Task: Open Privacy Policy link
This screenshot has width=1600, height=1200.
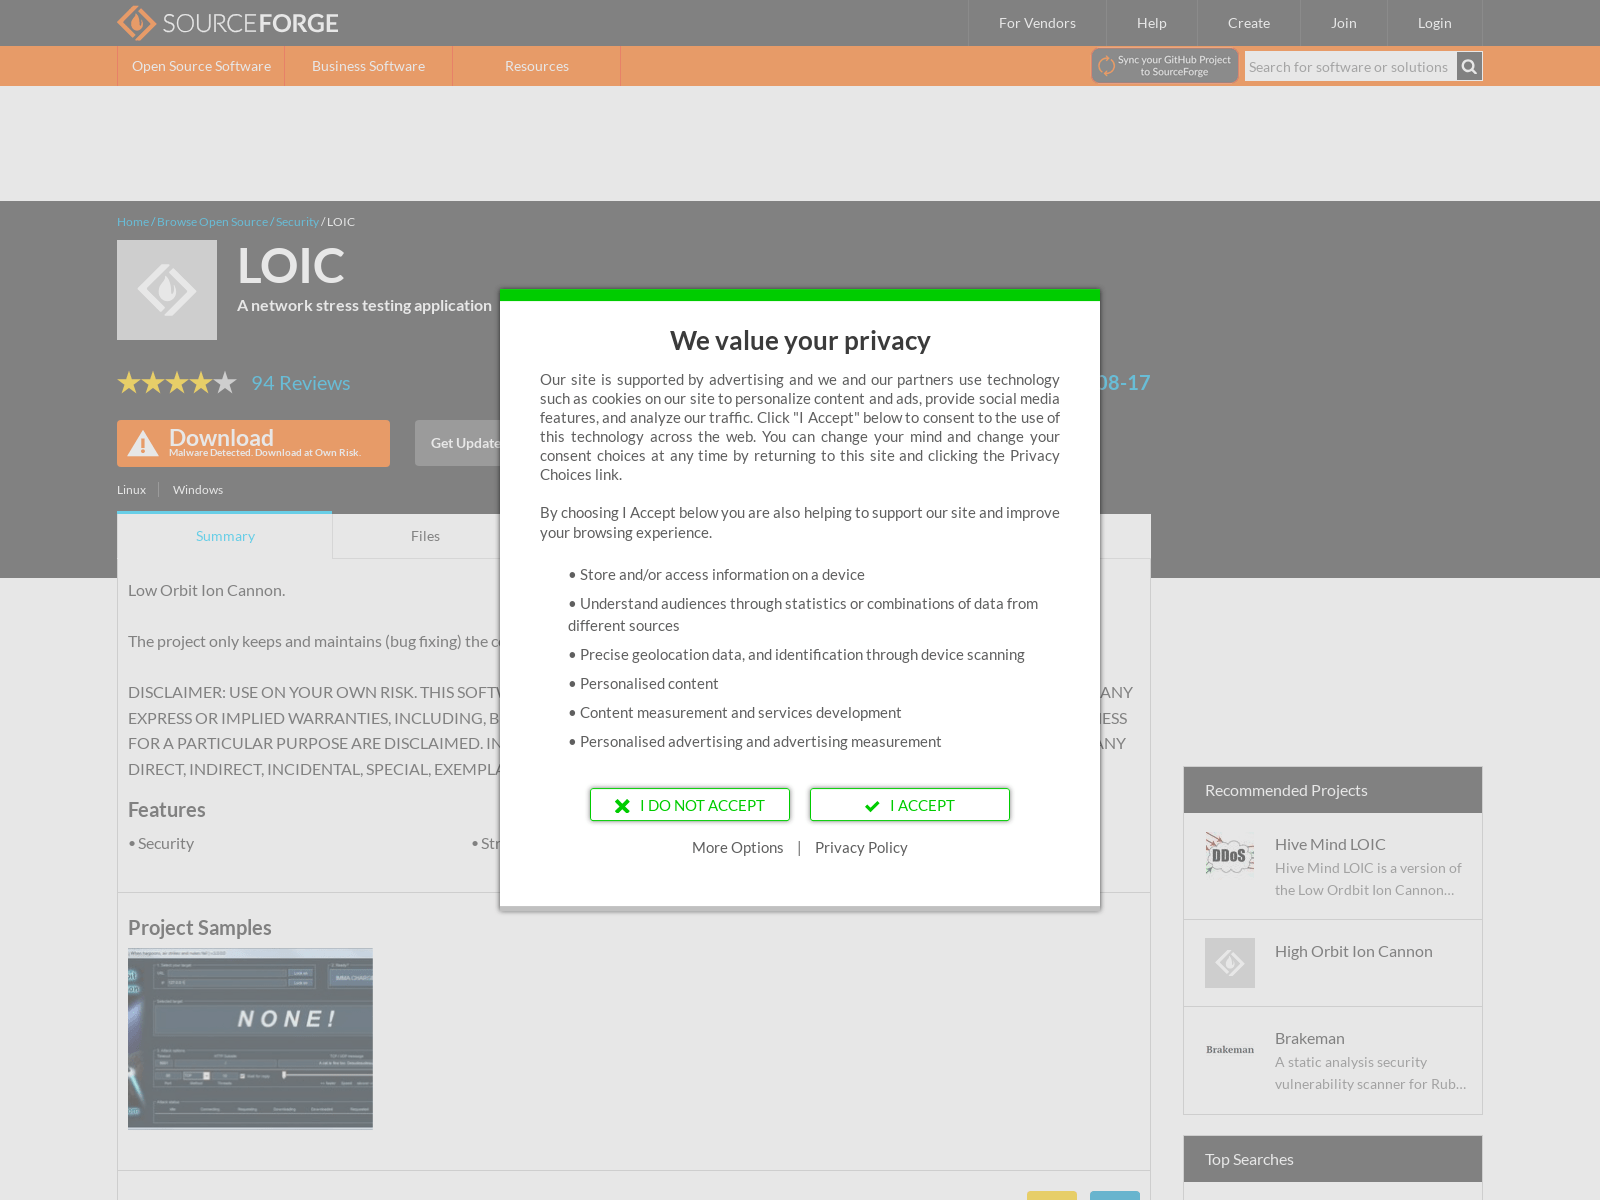Action: [x=861, y=848]
